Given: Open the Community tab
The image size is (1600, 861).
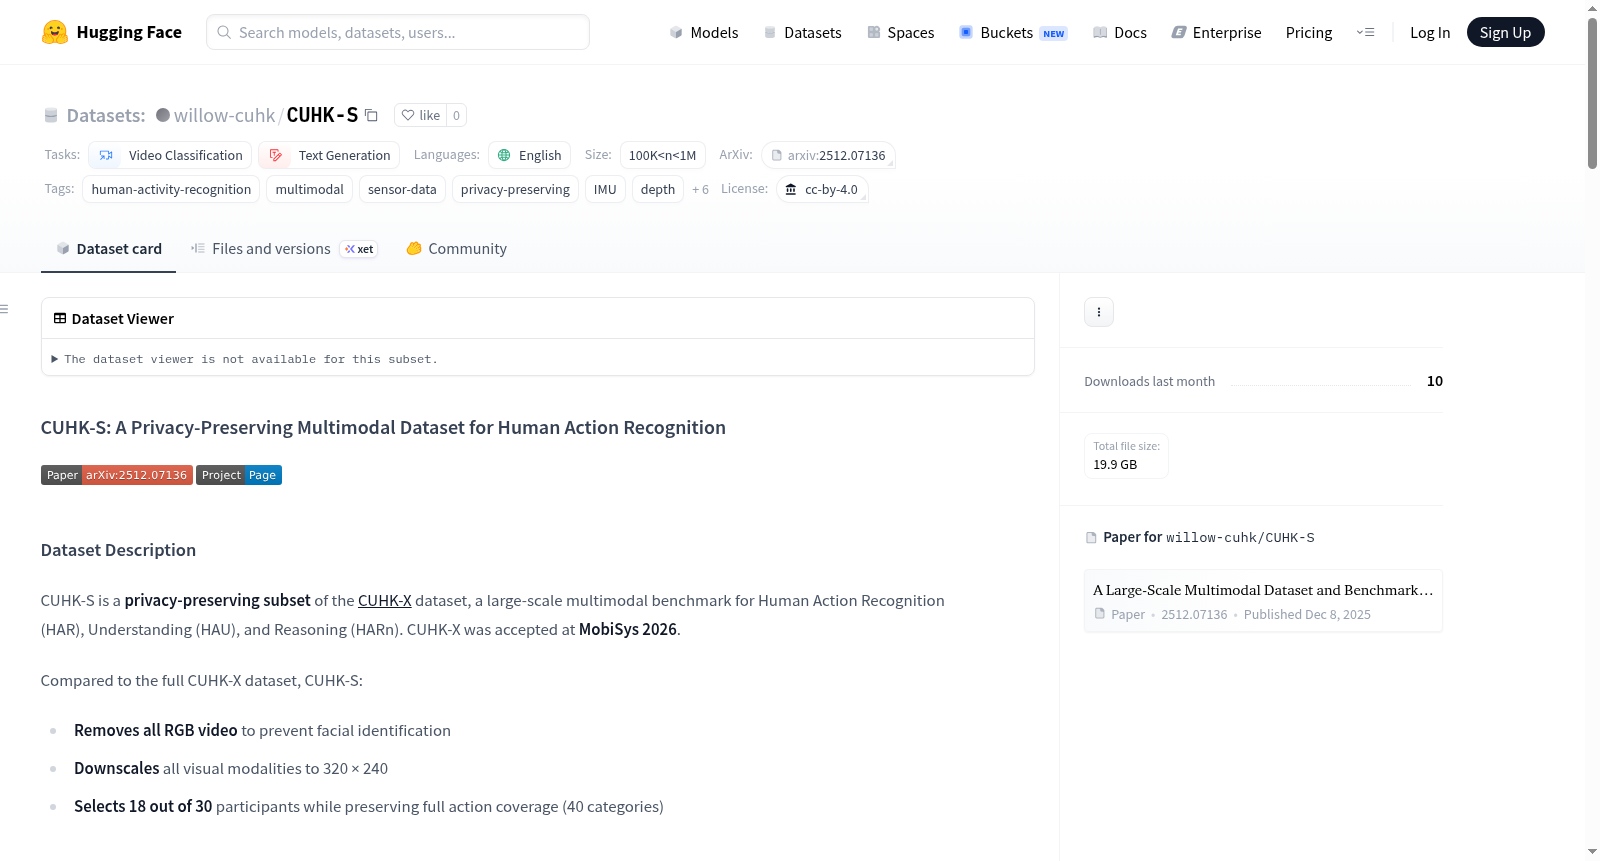Looking at the screenshot, I should tap(456, 249).
